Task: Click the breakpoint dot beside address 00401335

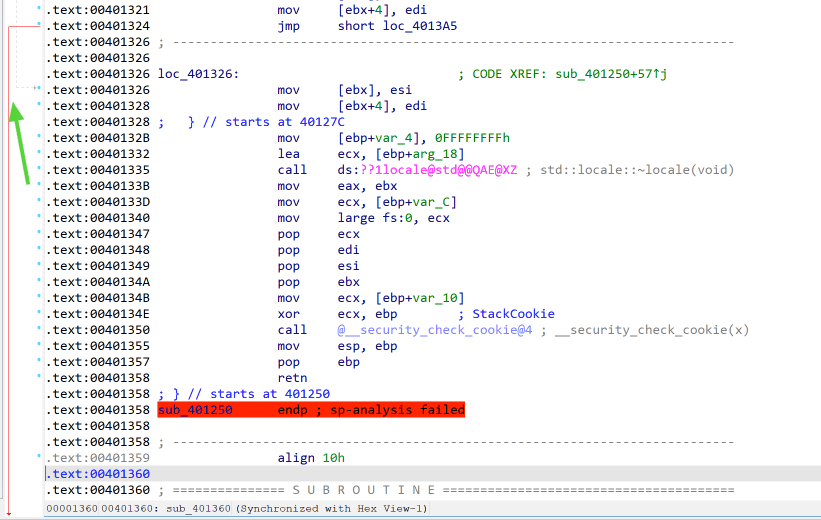Action: pyautogui.click(x=38, y=169)
